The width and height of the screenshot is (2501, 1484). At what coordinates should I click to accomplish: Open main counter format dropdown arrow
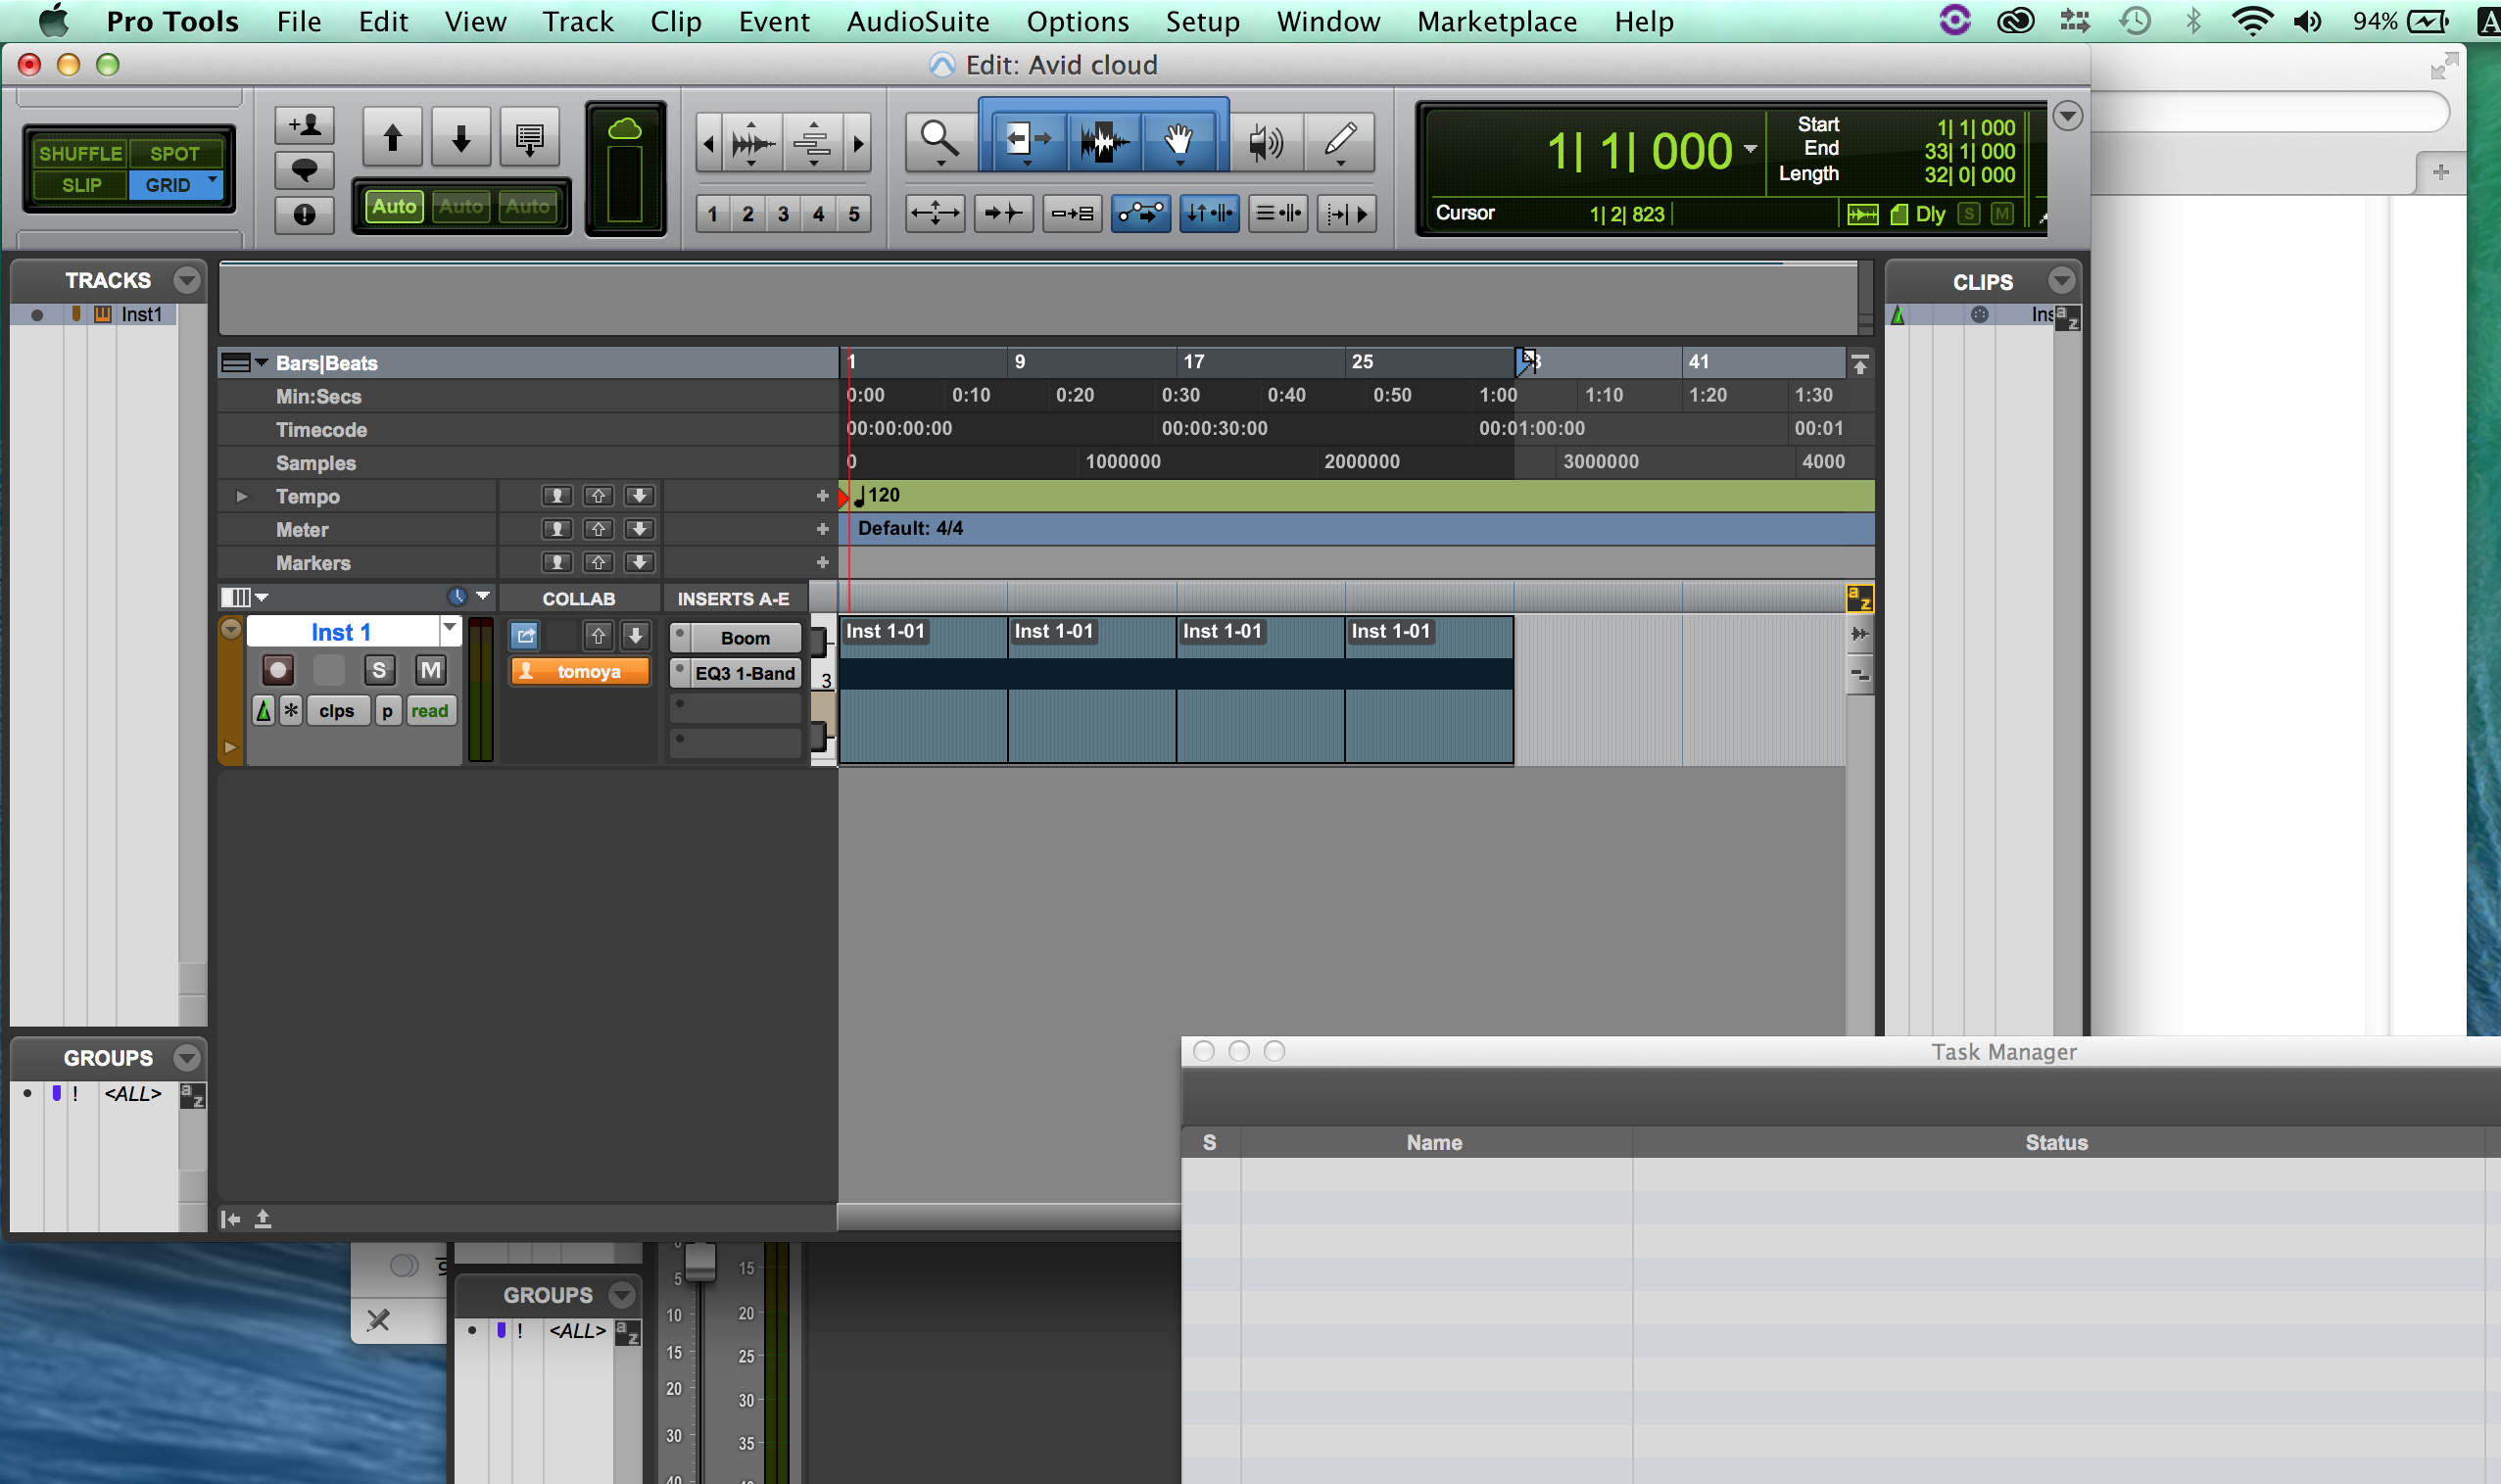pos(1750,149)
